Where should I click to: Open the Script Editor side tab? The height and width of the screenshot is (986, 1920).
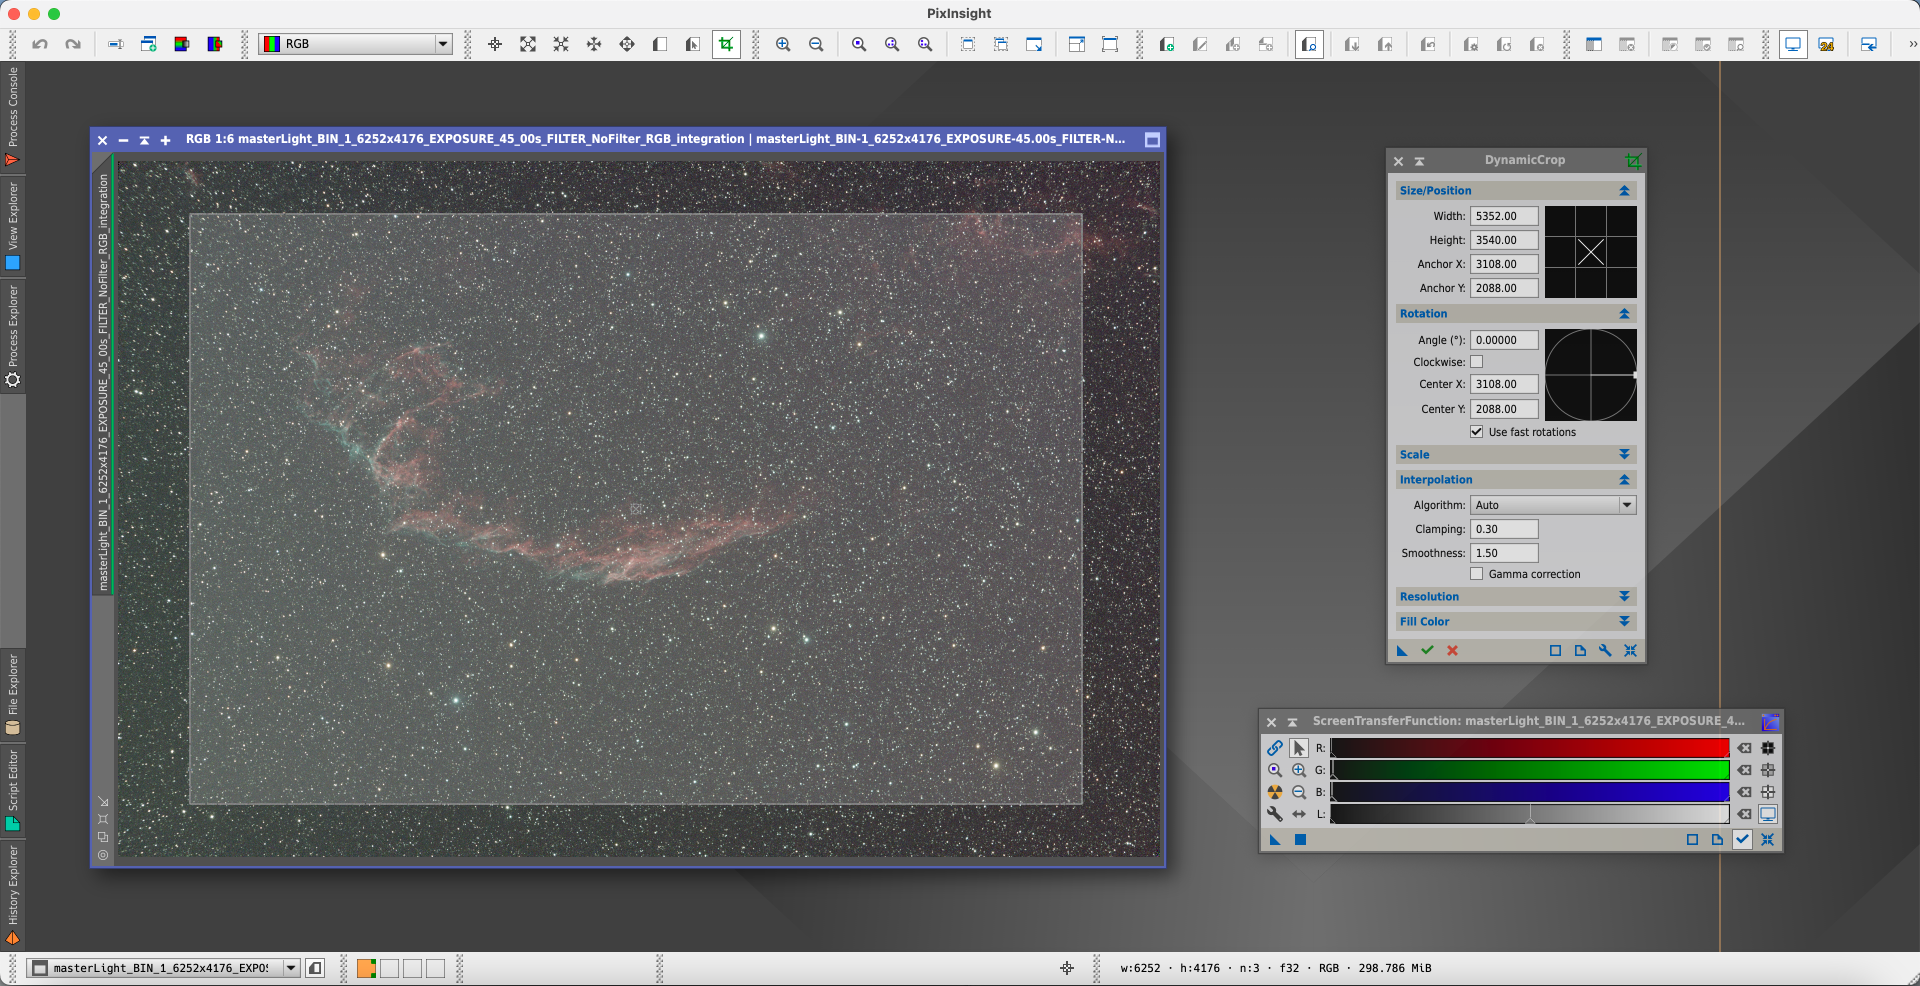(x=13, y=790)
